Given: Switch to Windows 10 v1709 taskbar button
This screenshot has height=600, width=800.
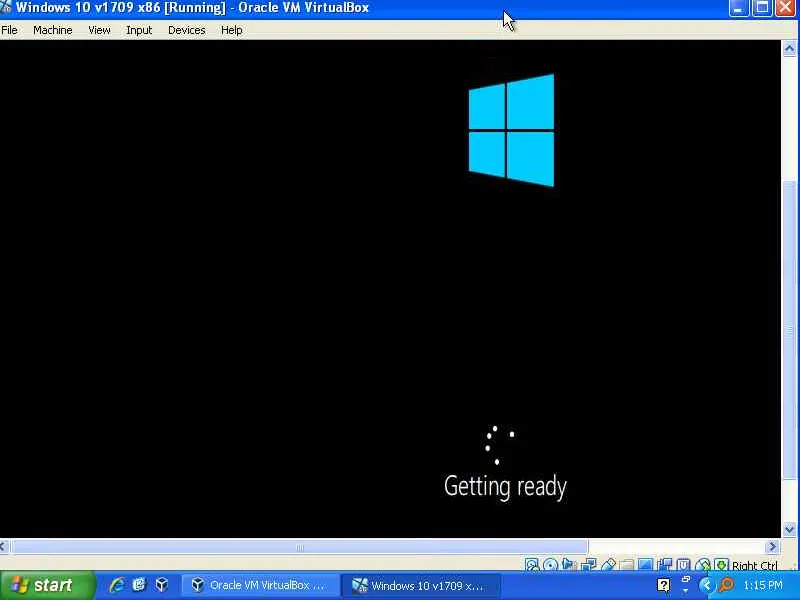Looking at the screenshot, I should point(420,585).
